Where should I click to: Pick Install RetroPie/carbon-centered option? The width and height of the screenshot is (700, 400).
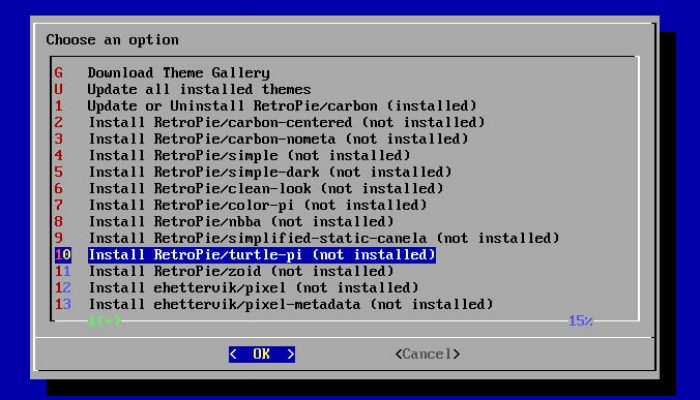pyautogui.click(x=270, y=122)
